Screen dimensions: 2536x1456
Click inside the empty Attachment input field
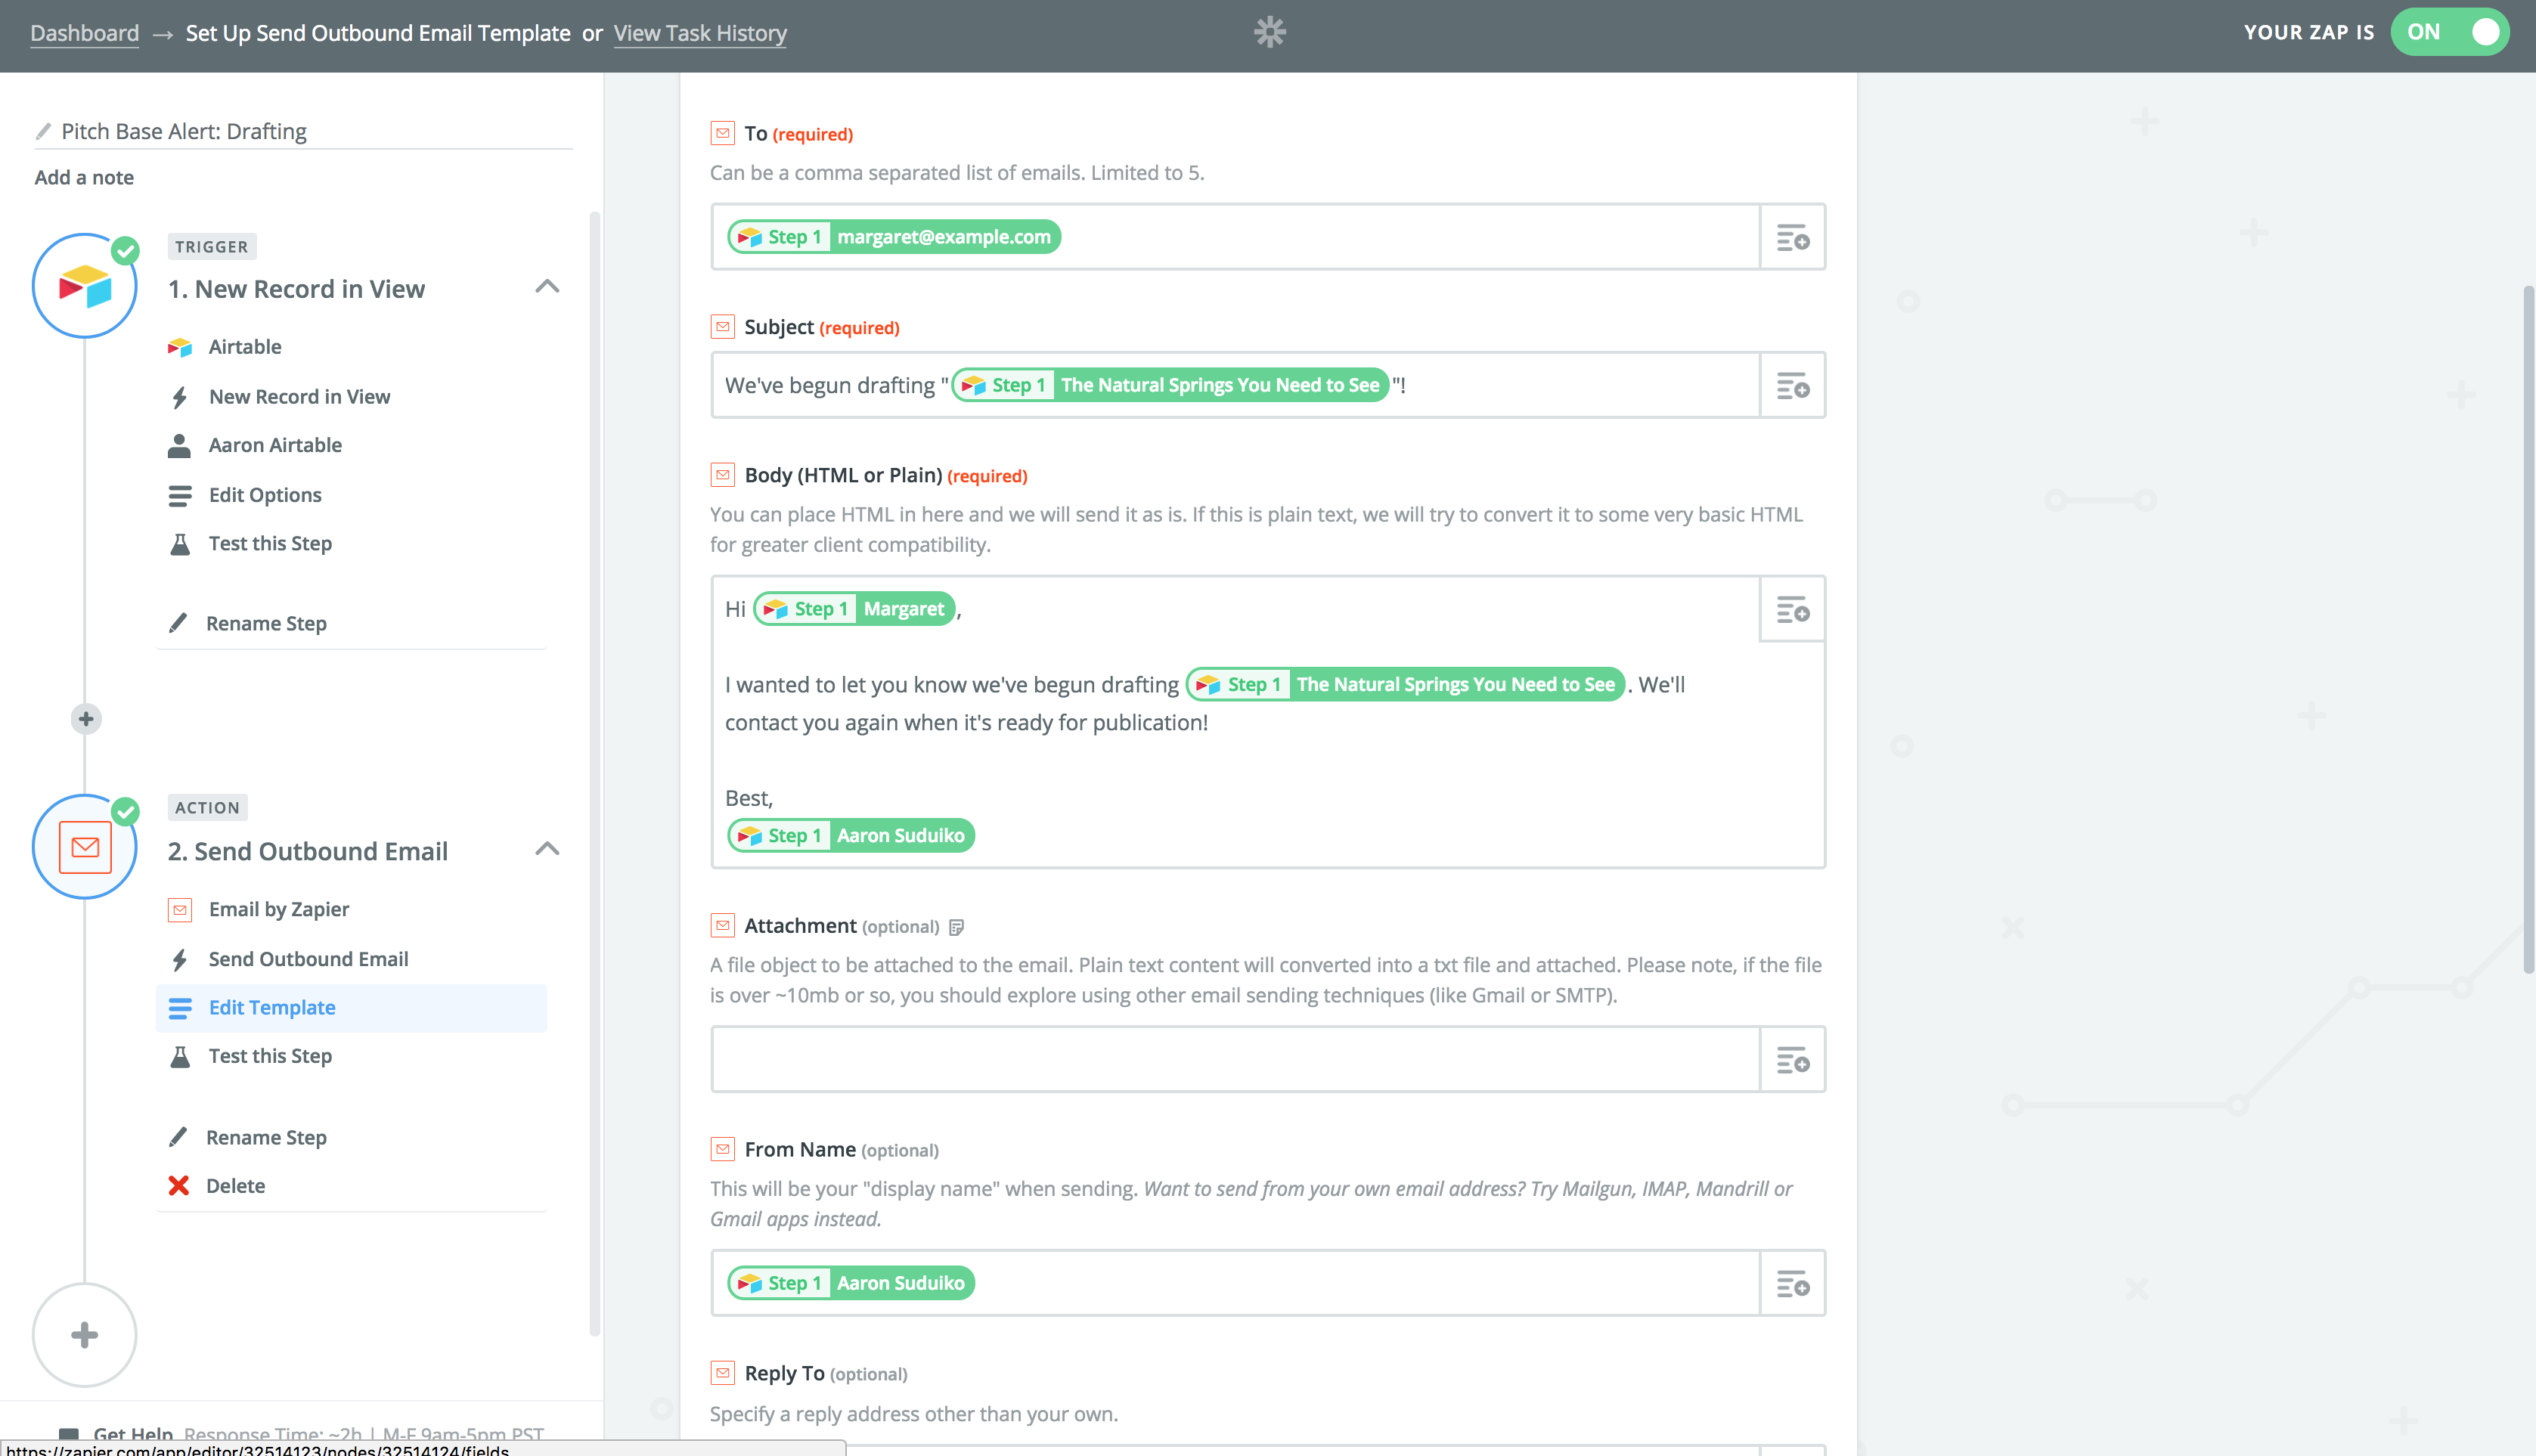pyautogui.click(x=1235, y=1059)
